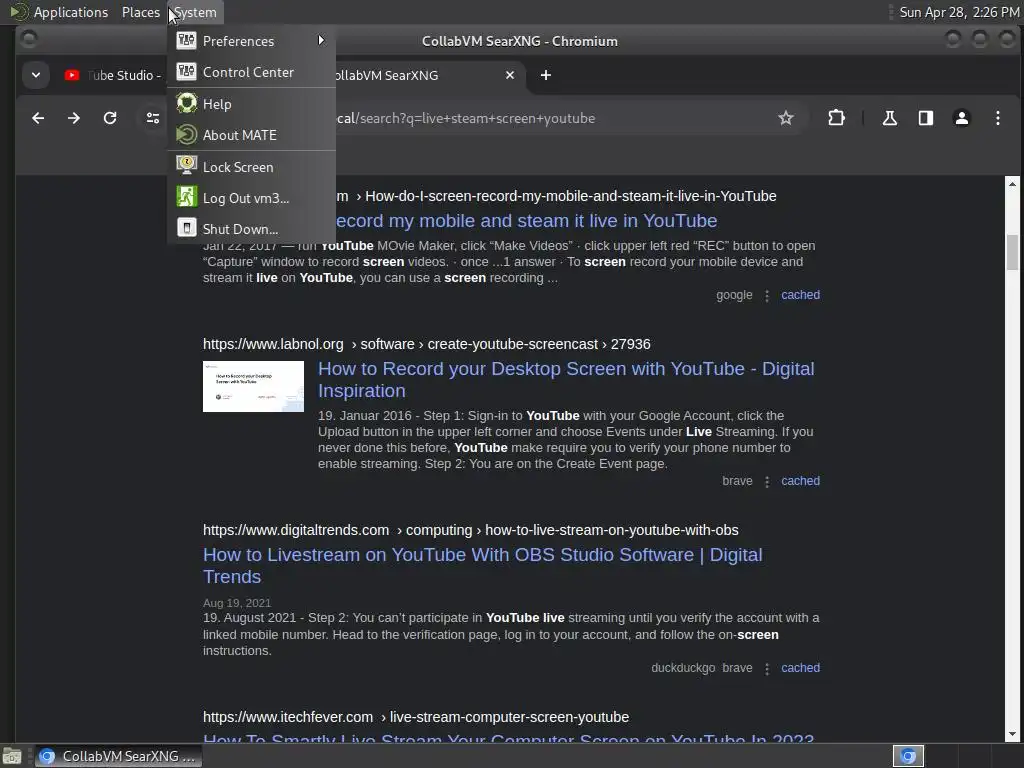Viewport: 1024px width, 768px height.
Task: Choose About MATE menu entry
Action: [251, 135]
